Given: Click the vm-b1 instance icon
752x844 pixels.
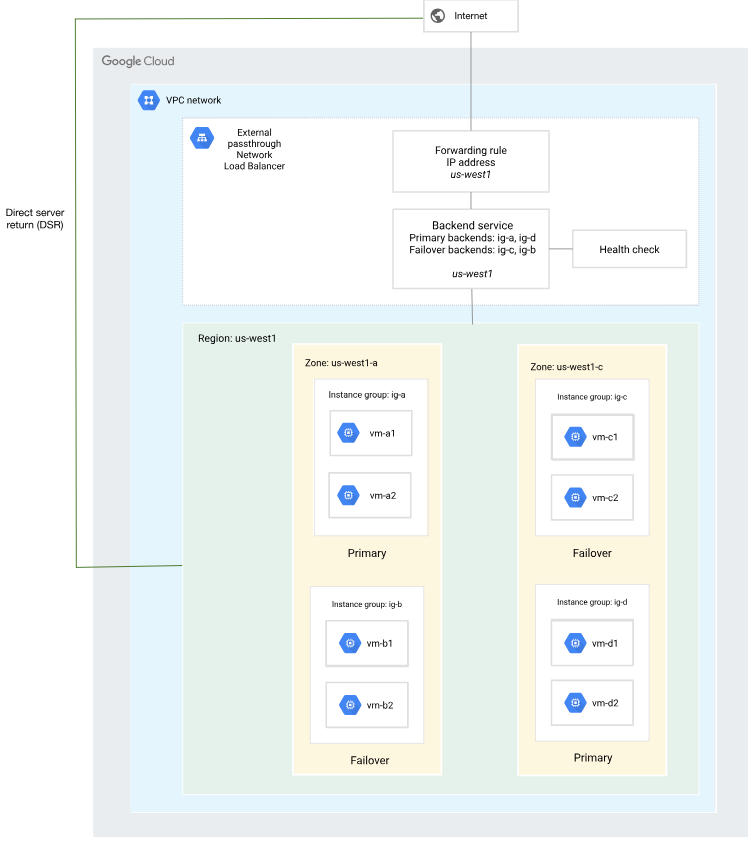Looking at the screenshot, I should coord(350,643).
